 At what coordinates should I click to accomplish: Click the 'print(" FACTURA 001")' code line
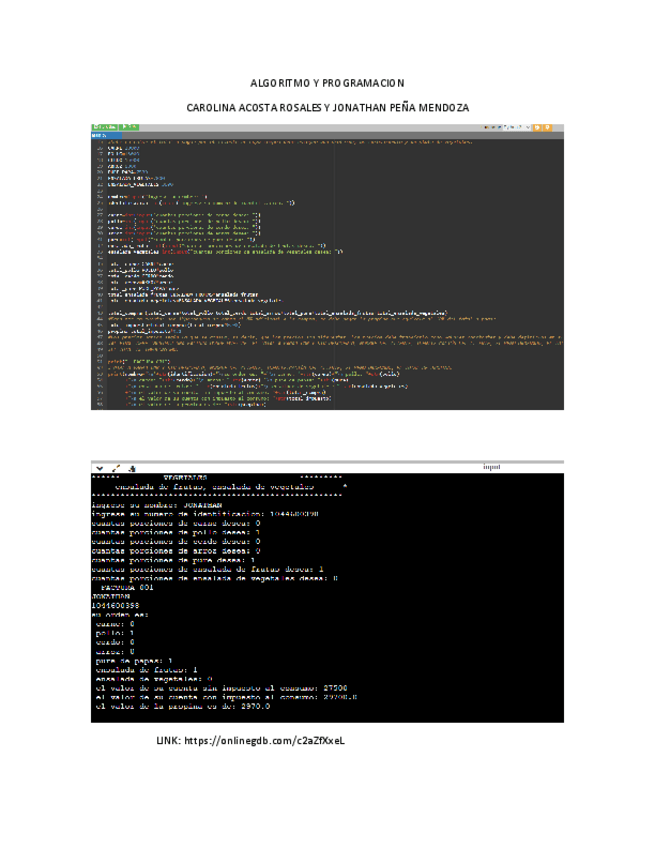[x=139, y=361]
